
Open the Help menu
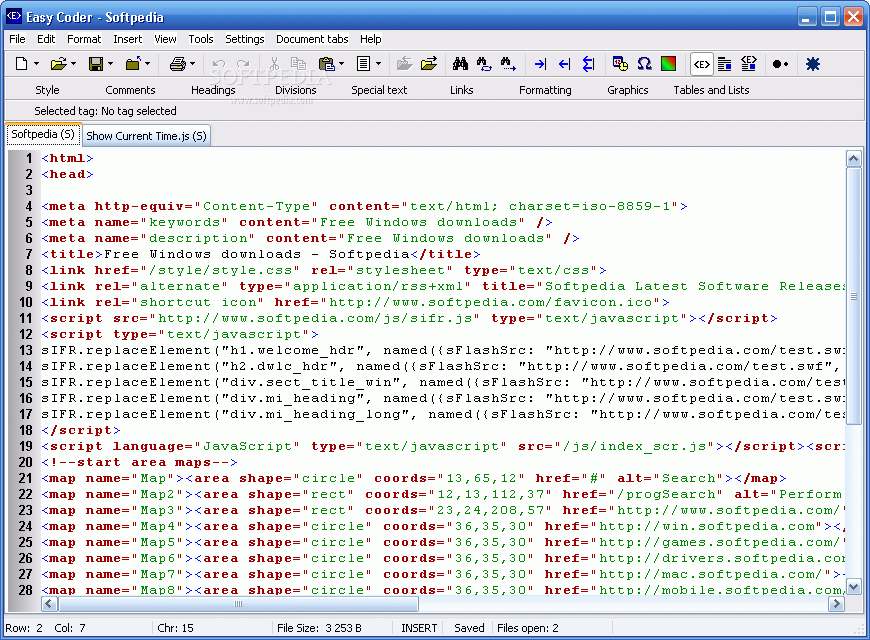[x=371, y=39]
